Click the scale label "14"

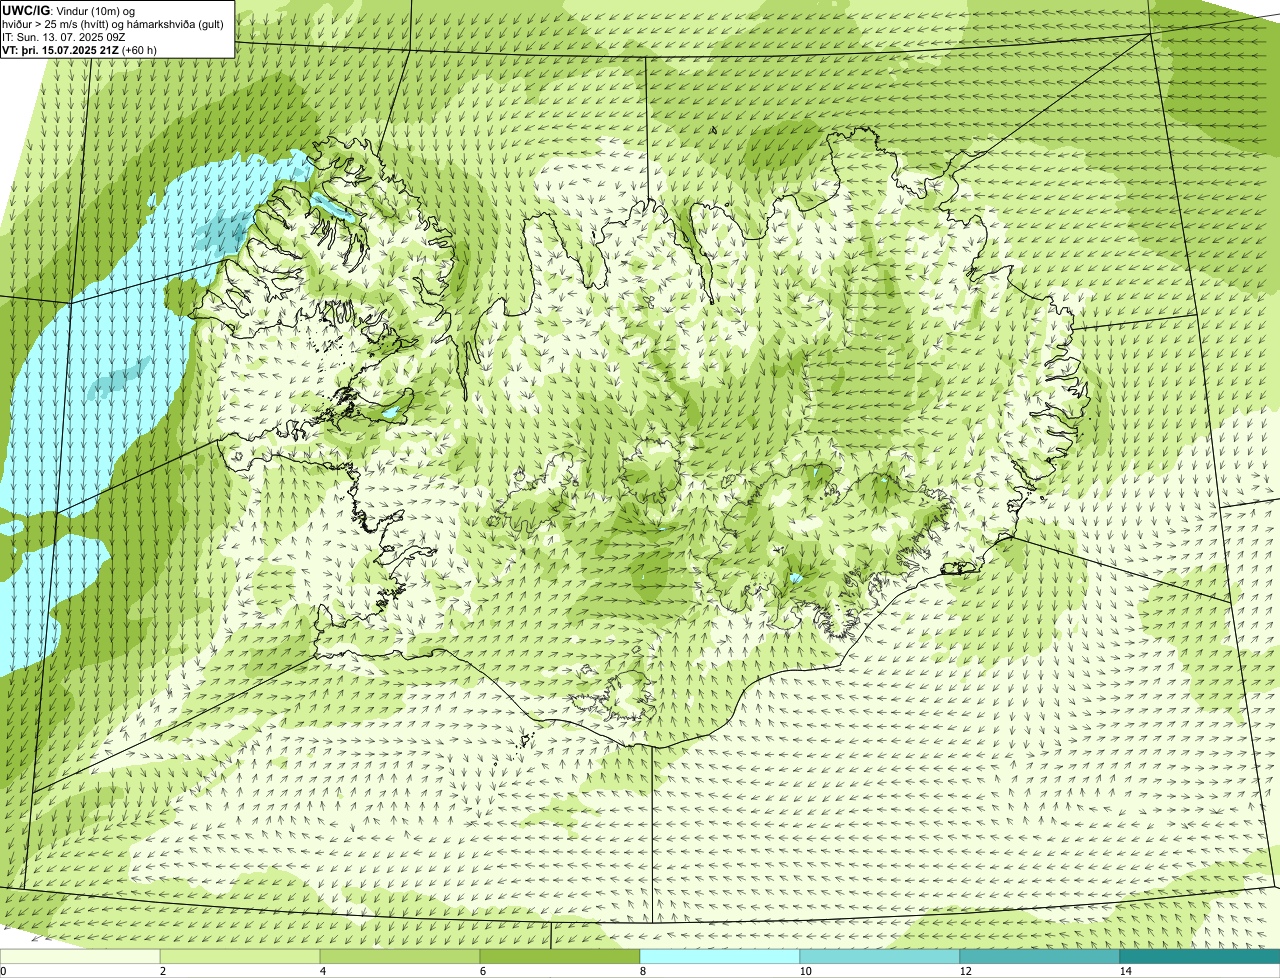coord(1125,971)
